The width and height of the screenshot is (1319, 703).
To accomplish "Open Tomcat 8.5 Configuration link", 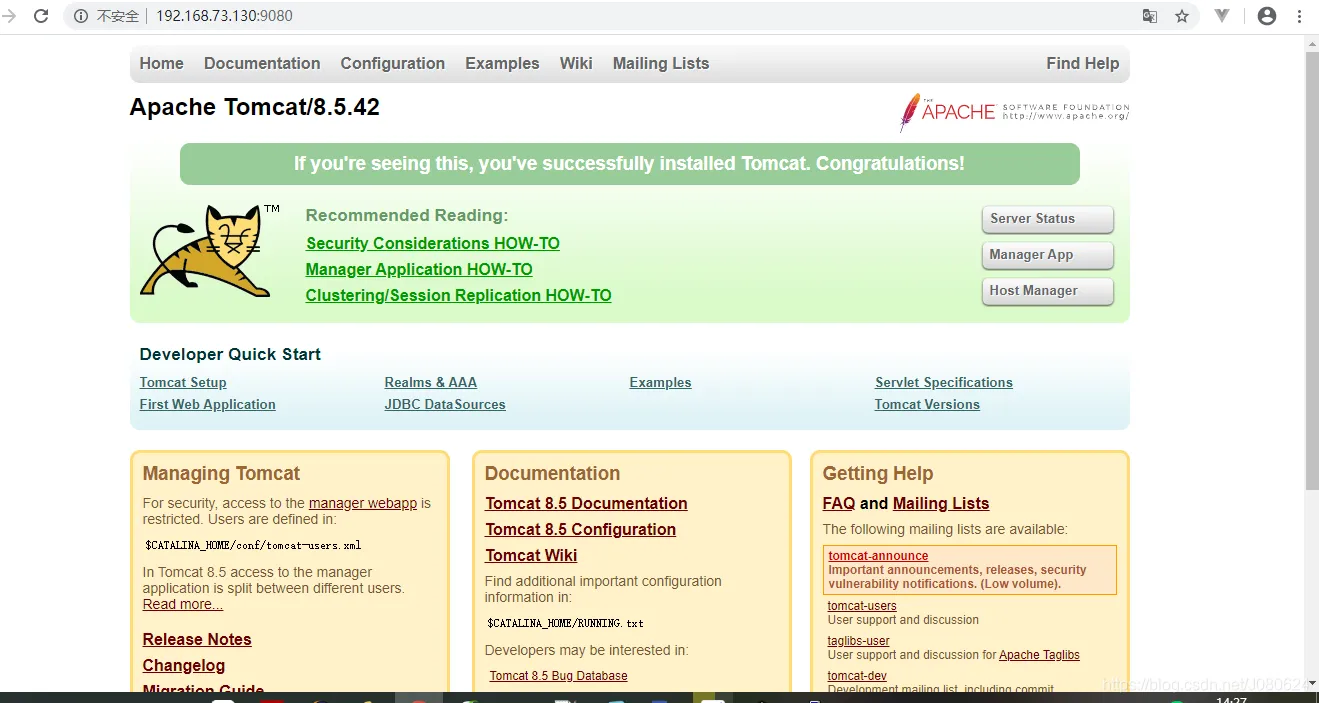I will [x=580, y=529].
